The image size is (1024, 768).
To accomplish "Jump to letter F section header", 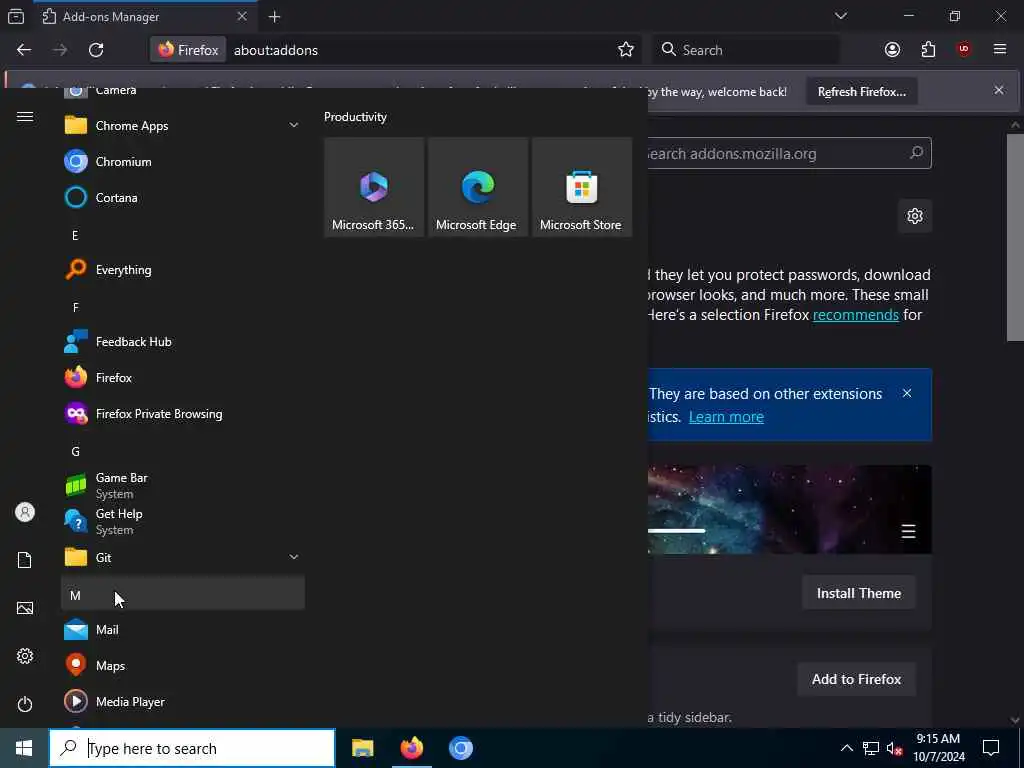I will (183, 307).
